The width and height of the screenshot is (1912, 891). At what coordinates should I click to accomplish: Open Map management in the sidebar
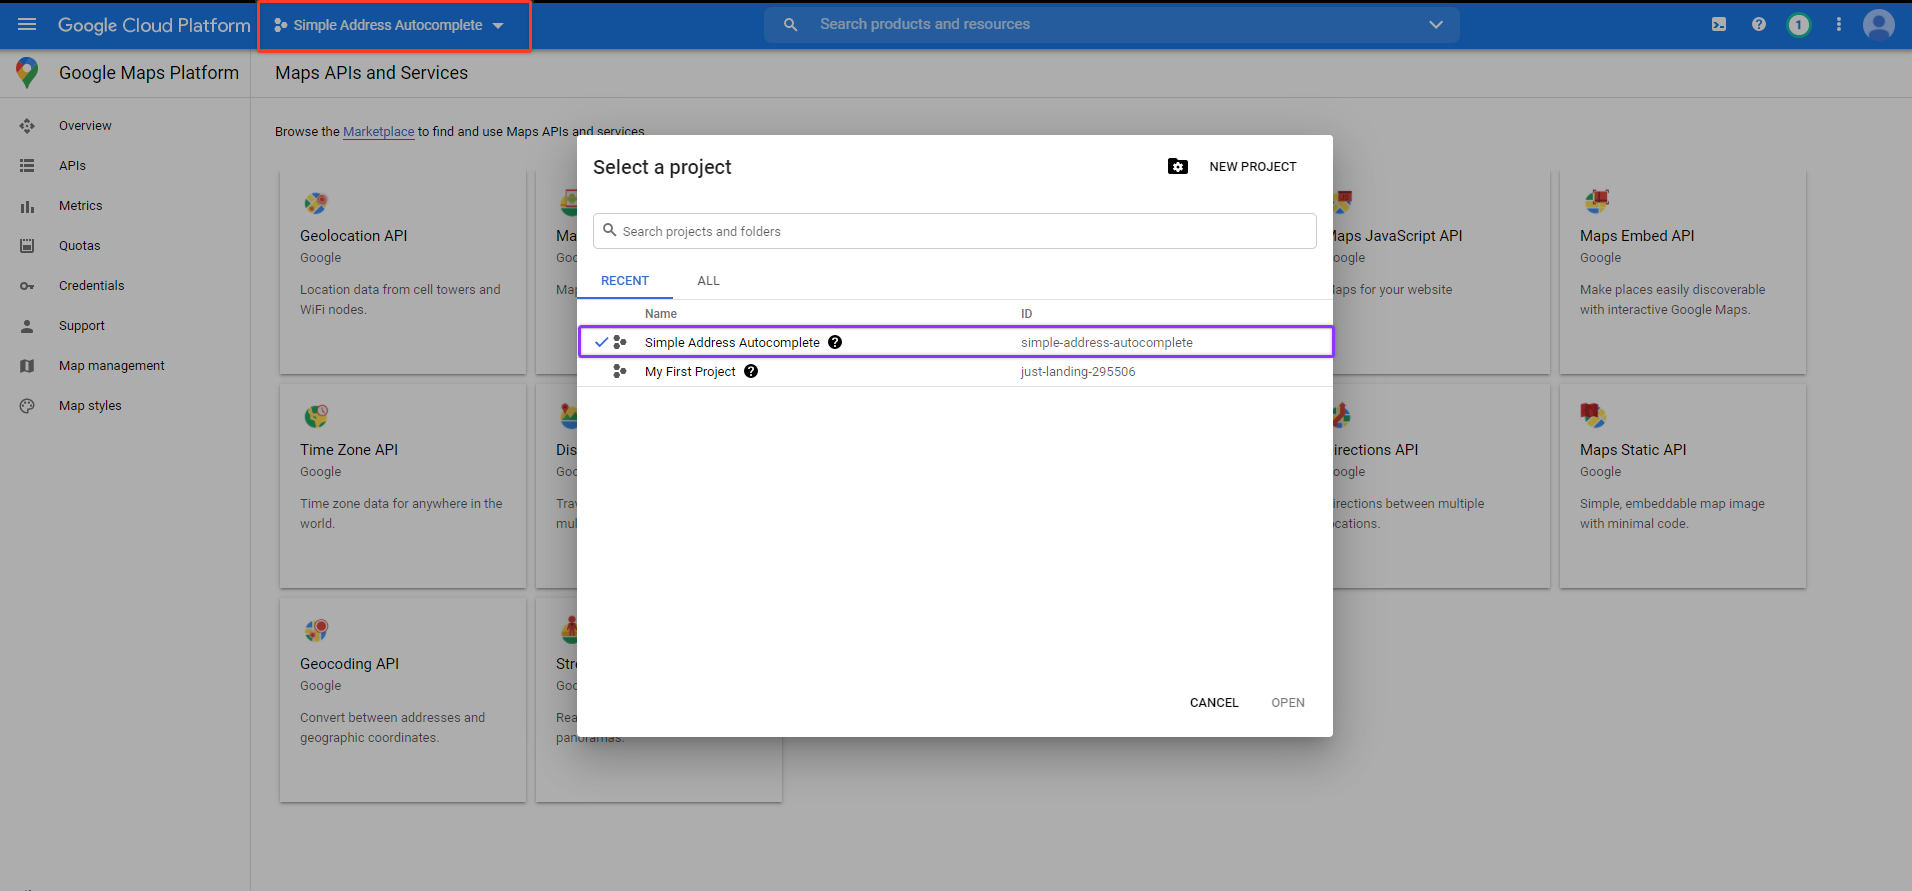point(111,366)
